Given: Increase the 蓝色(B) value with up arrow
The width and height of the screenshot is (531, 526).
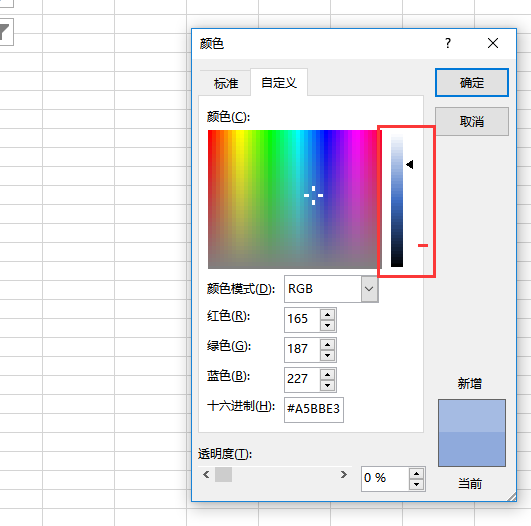Looking at the screenshot, I should (x=327, y=374).
